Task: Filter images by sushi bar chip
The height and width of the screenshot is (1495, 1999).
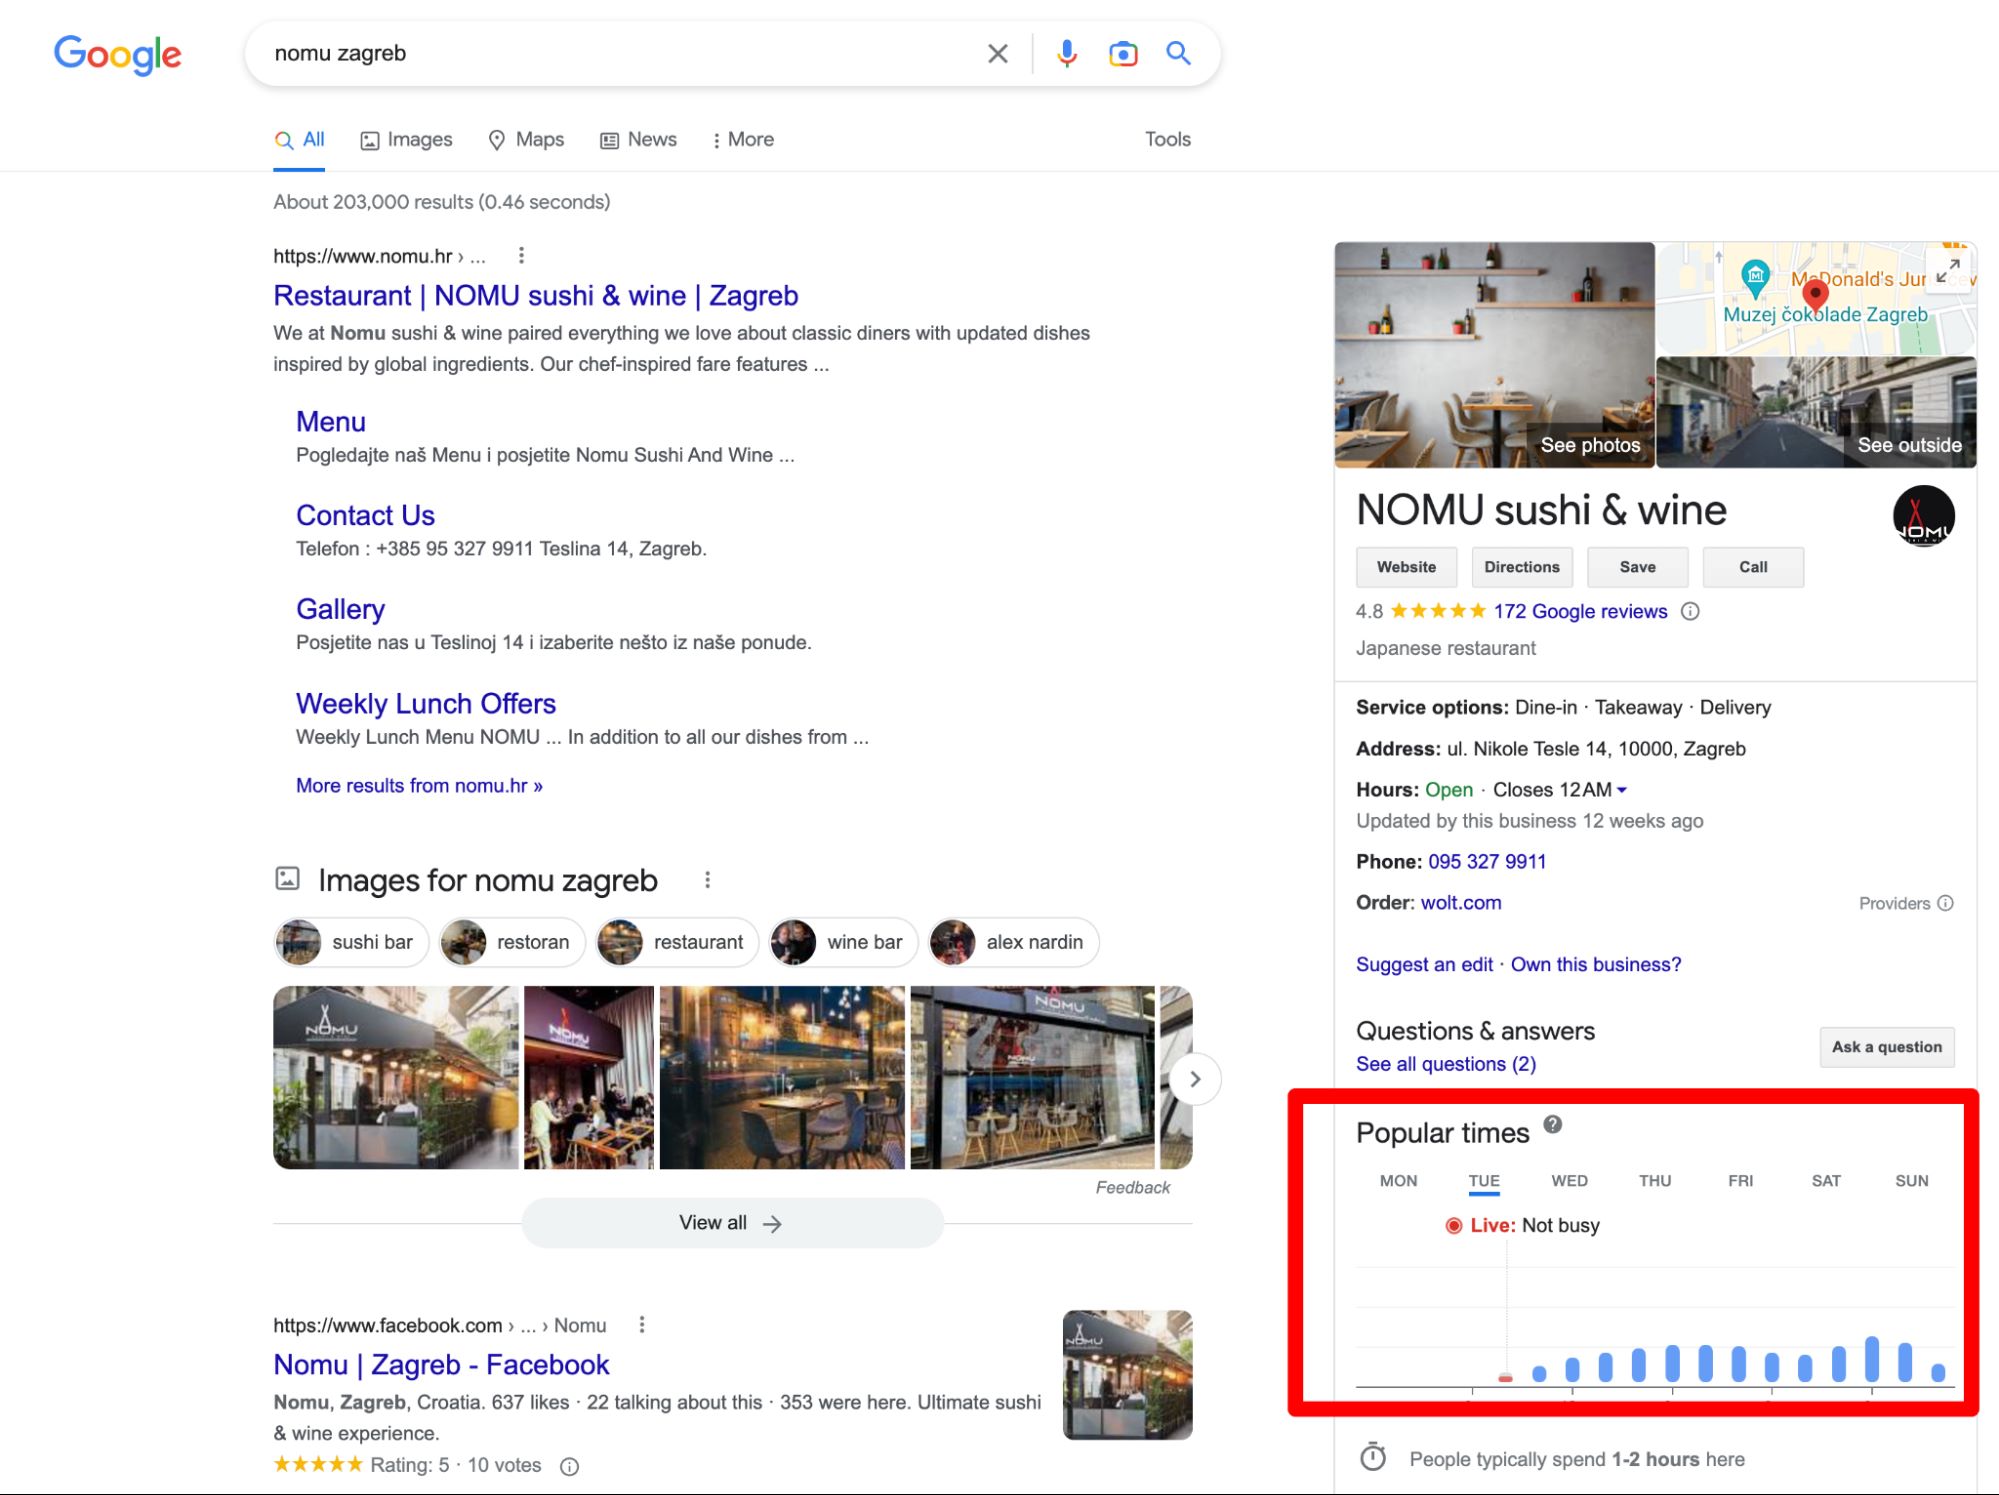Action: (x=351, y=942)
